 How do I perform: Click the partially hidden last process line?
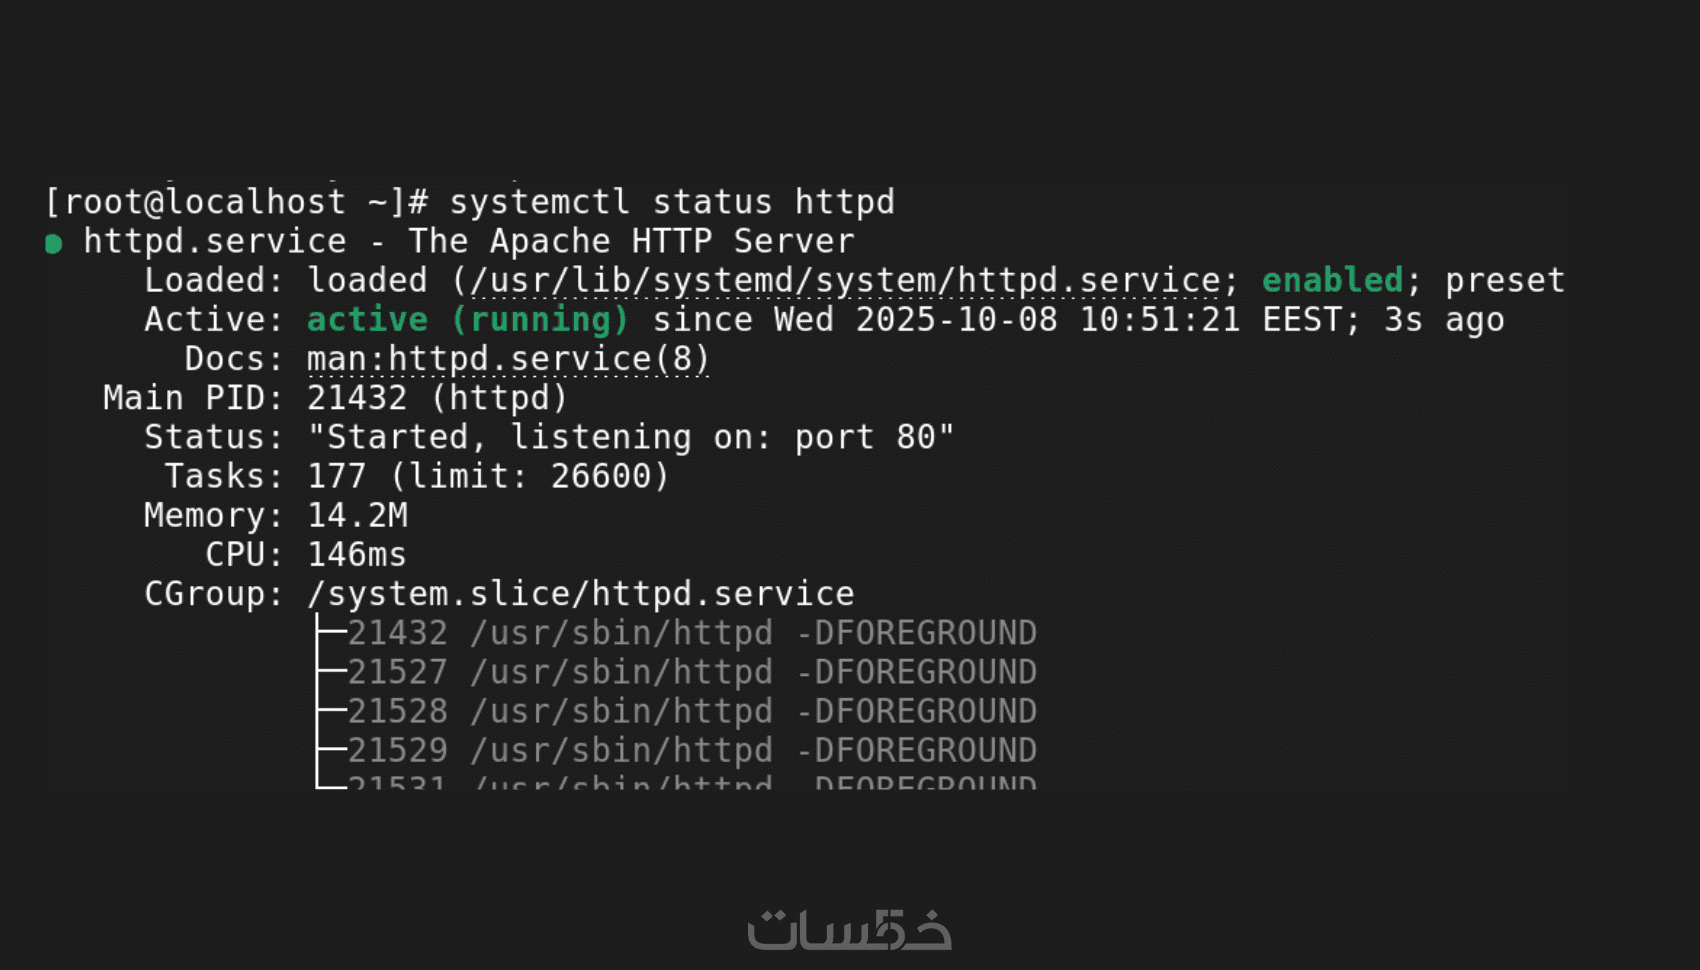[690, 782]
